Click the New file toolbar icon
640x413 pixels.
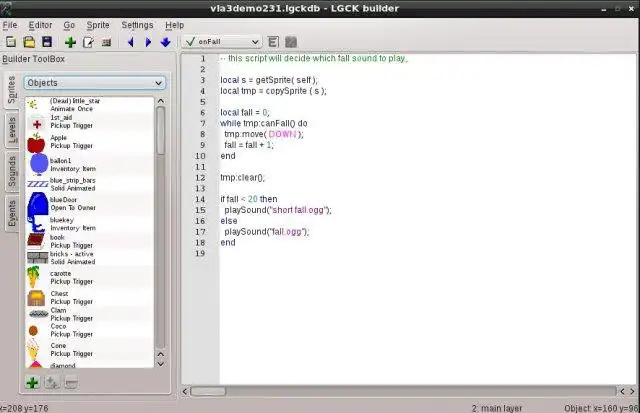click(x=11, y=42)
